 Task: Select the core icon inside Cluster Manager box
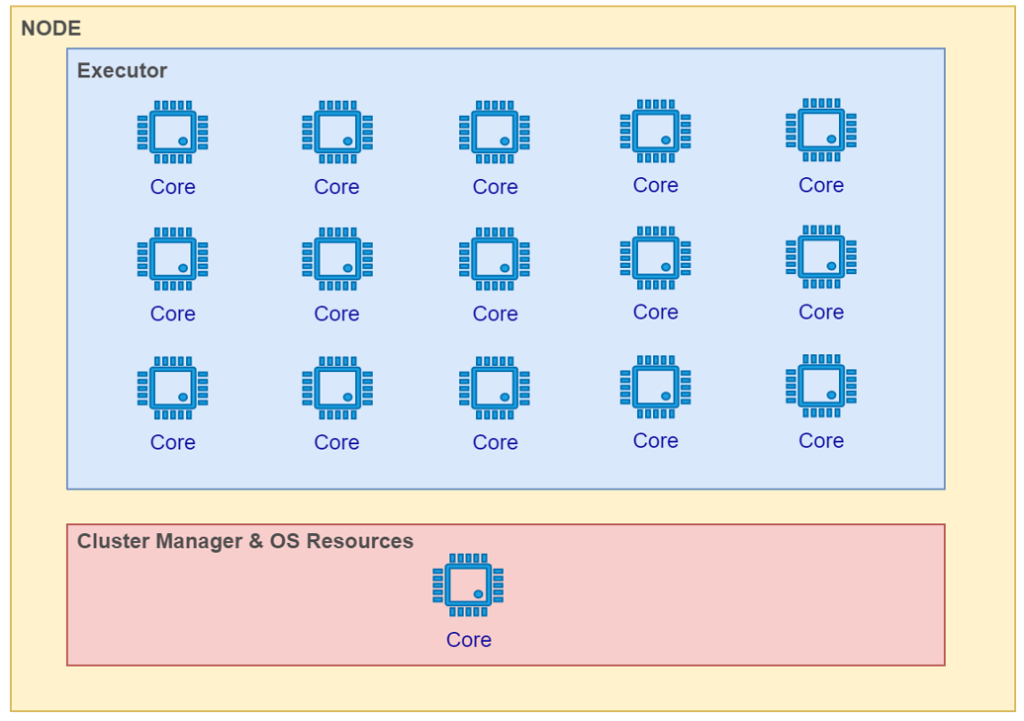tap(468, 585)
